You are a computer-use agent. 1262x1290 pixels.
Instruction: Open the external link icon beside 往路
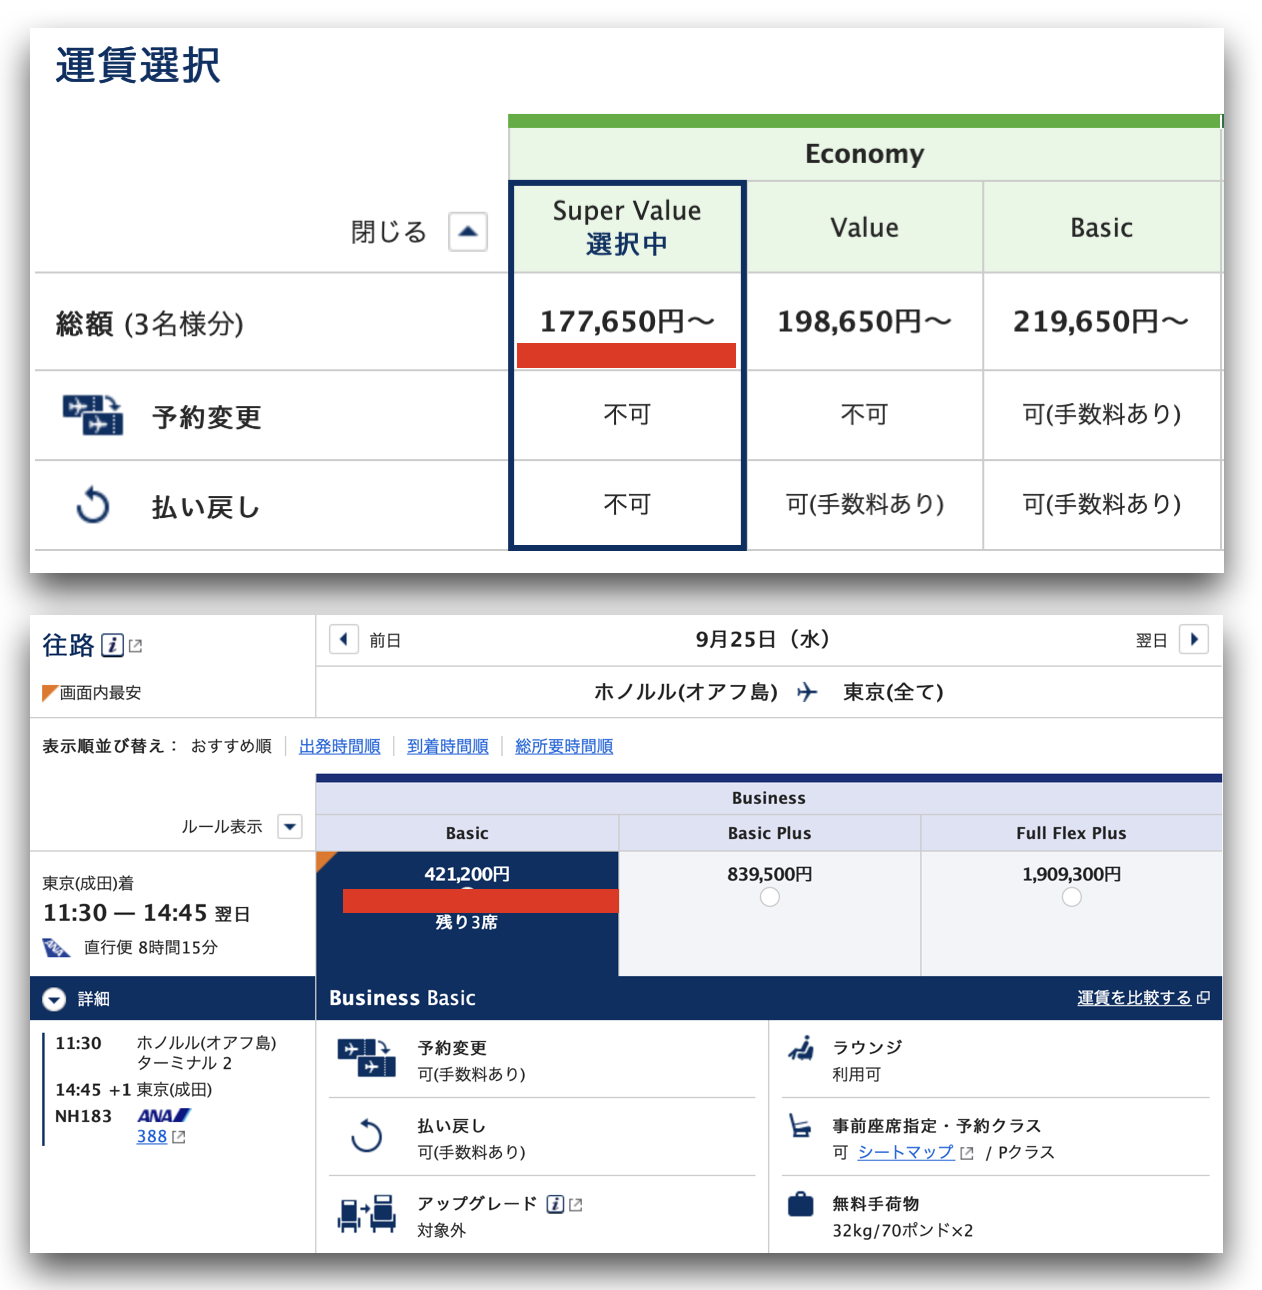point(136,646)
